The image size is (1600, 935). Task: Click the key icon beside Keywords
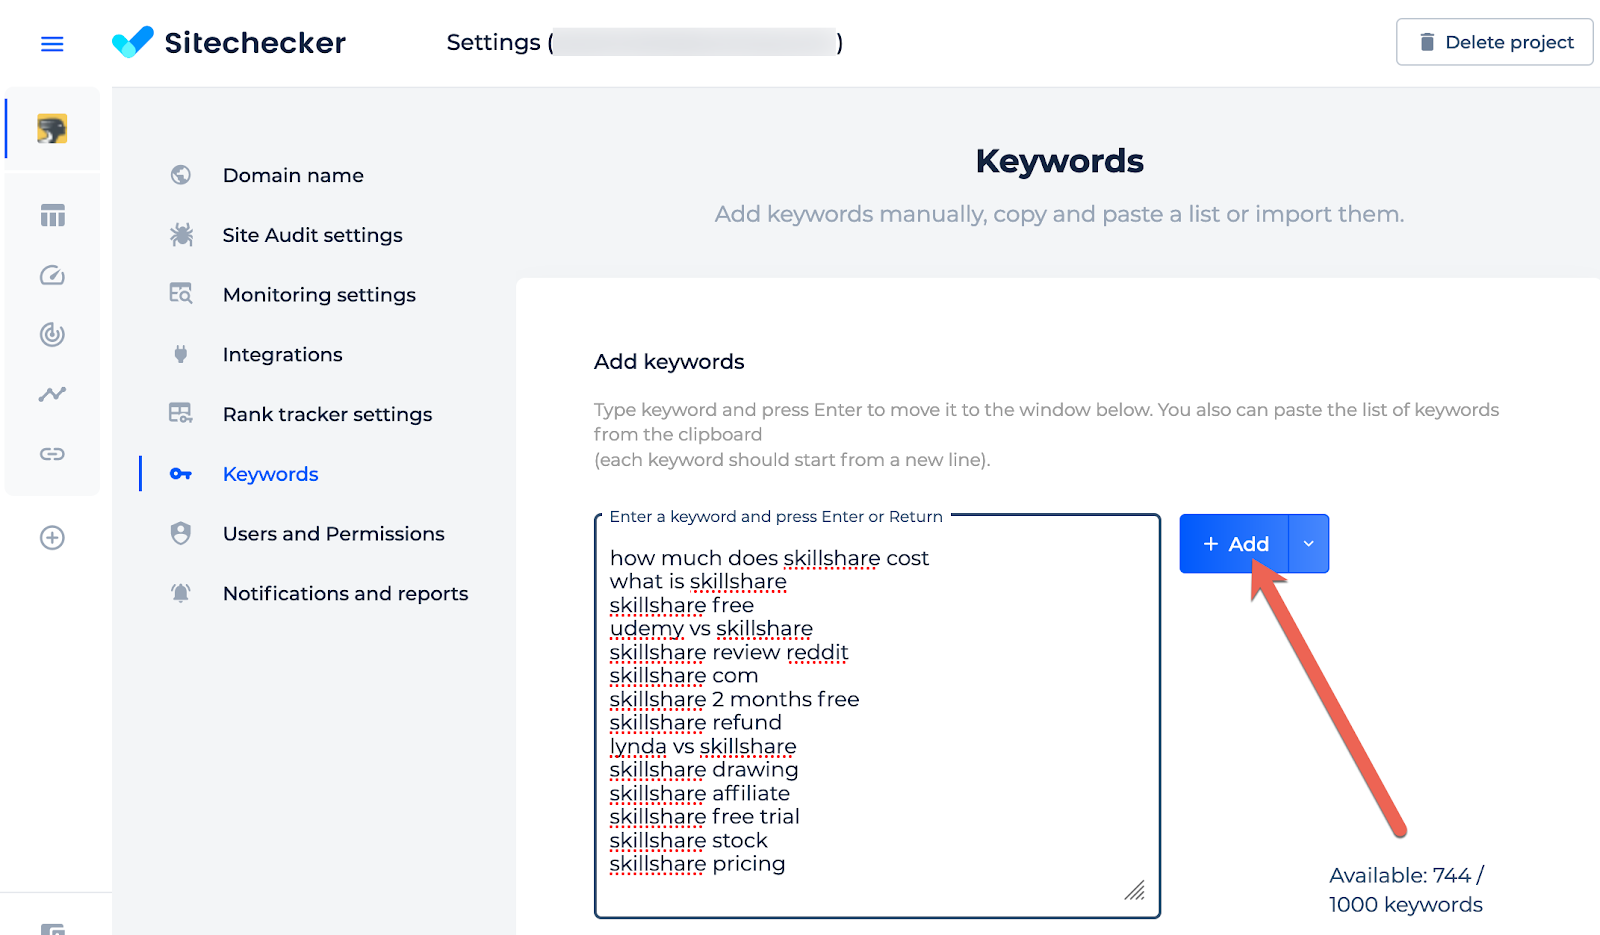[x=181, y=474]
